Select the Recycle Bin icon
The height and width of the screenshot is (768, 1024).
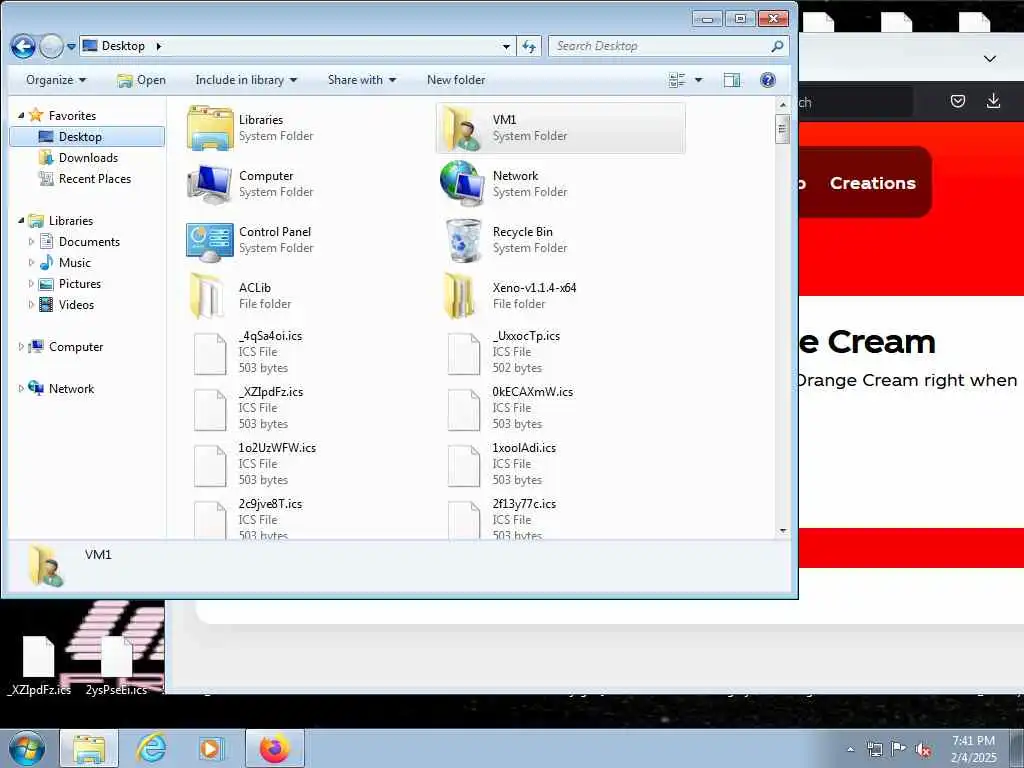click(464, 240)
